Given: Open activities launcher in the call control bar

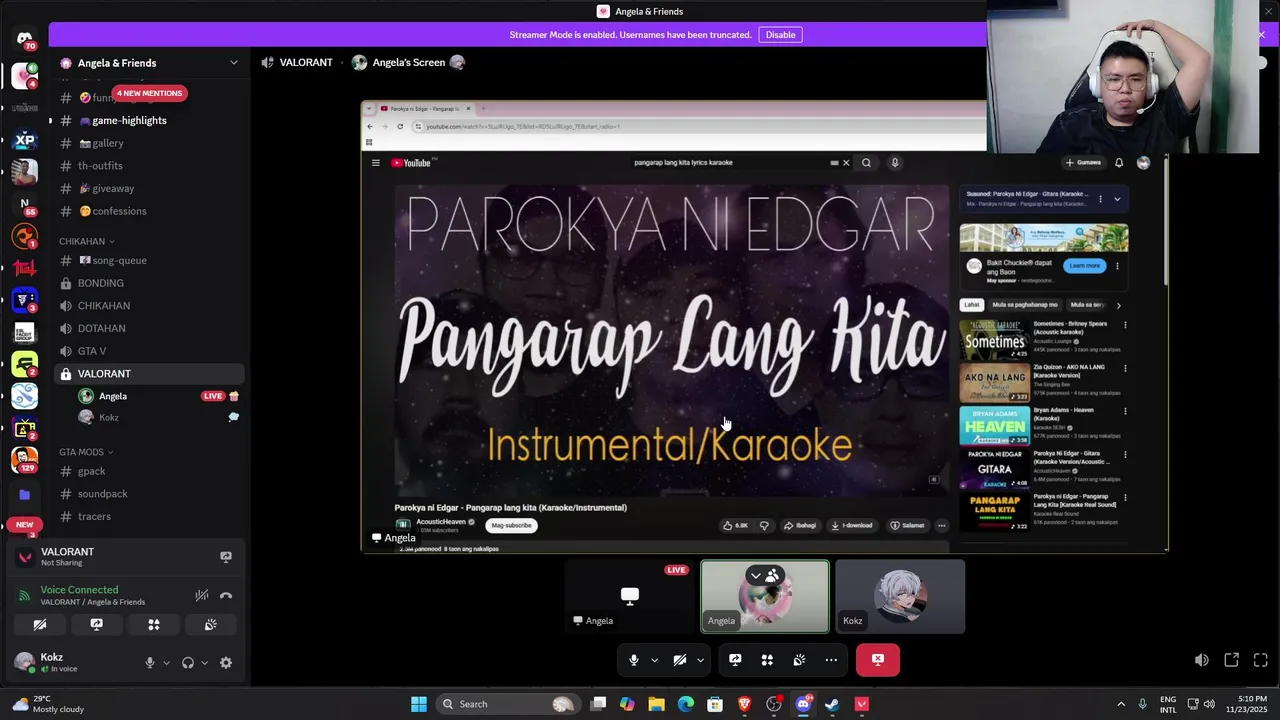Looking at the screenshot, I should 767,660.
